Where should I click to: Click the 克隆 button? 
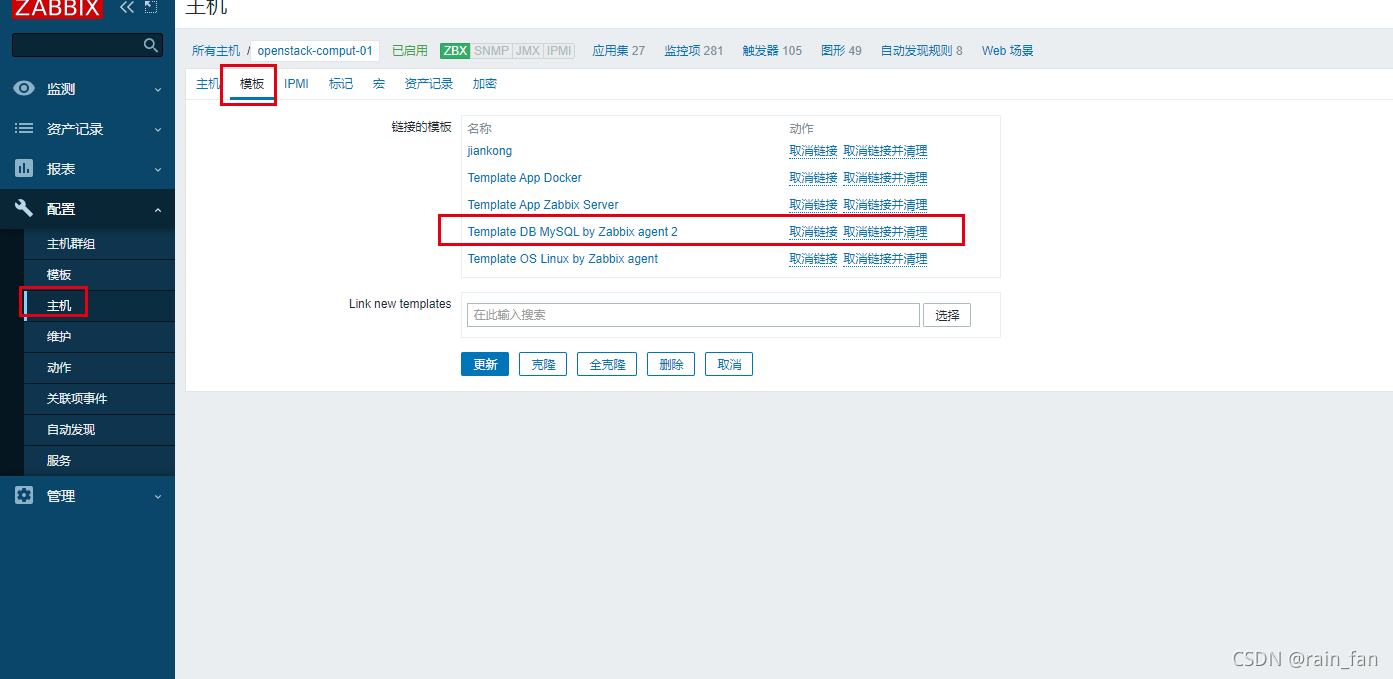(x=543, y=364)
